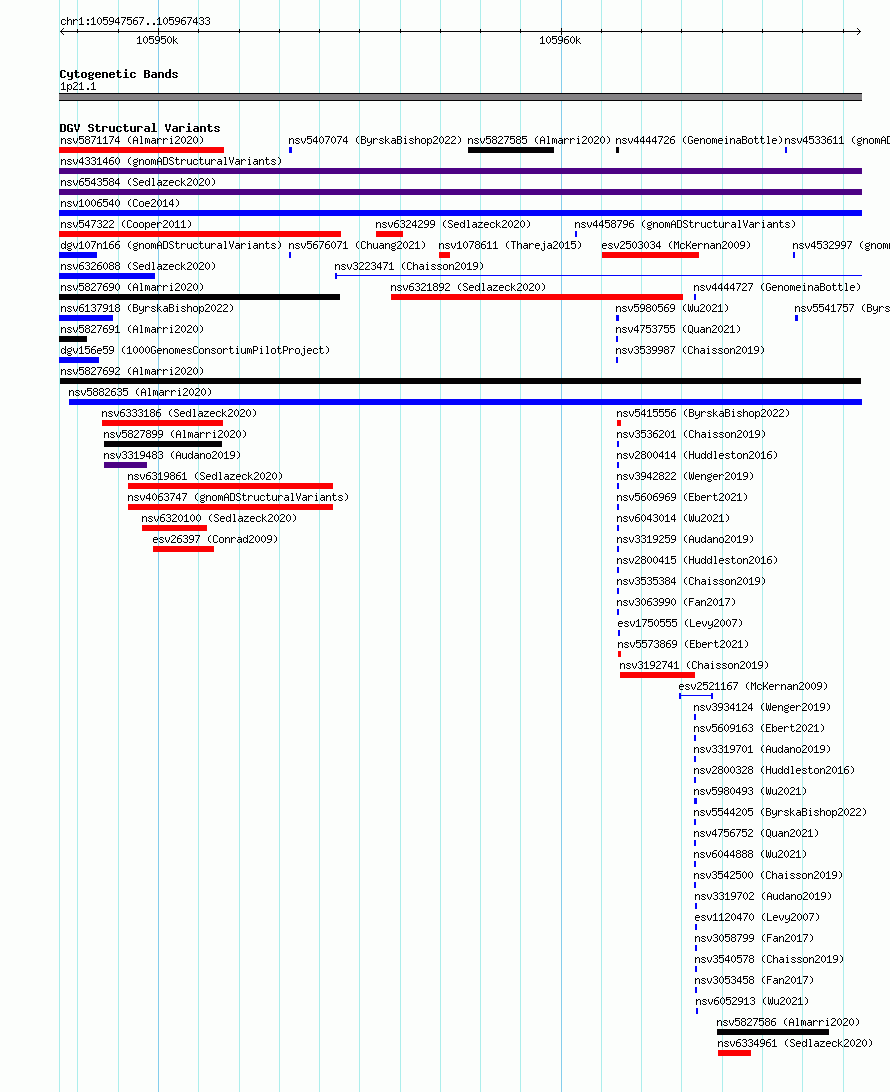This screenshot has height=1092, width=890.
Task: Select nsv3319259 (Audano2019) label
Action: 685,539
